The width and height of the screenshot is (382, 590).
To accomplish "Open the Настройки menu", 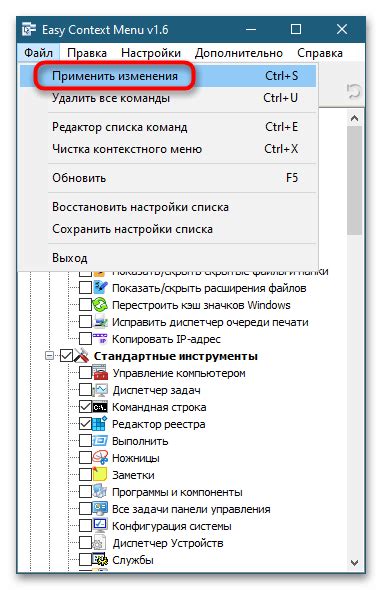I will (151, 53).
